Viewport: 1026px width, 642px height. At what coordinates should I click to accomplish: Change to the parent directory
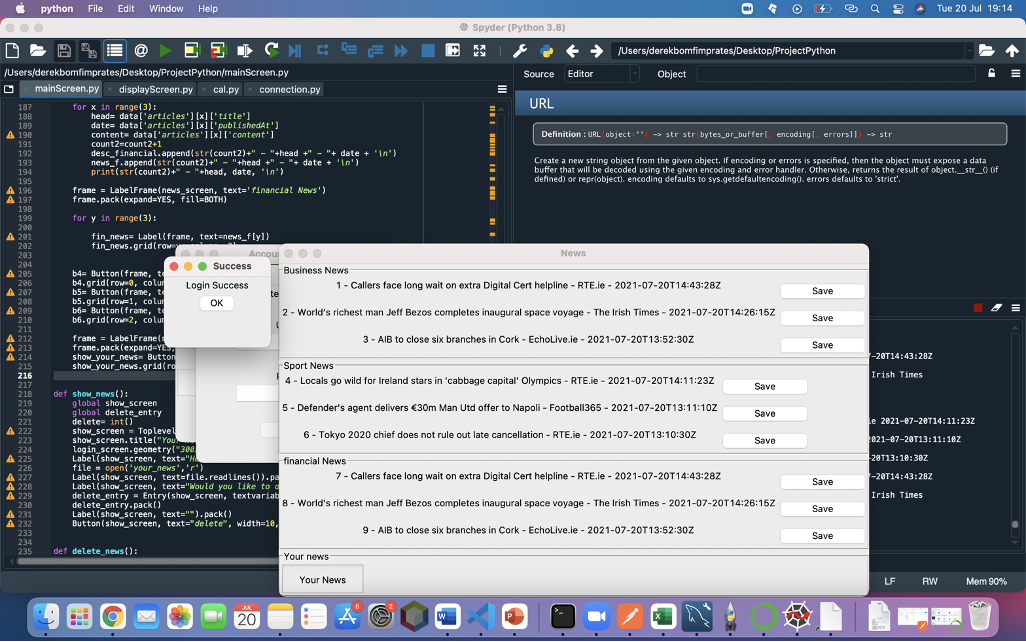click(x=1012, y=50)
